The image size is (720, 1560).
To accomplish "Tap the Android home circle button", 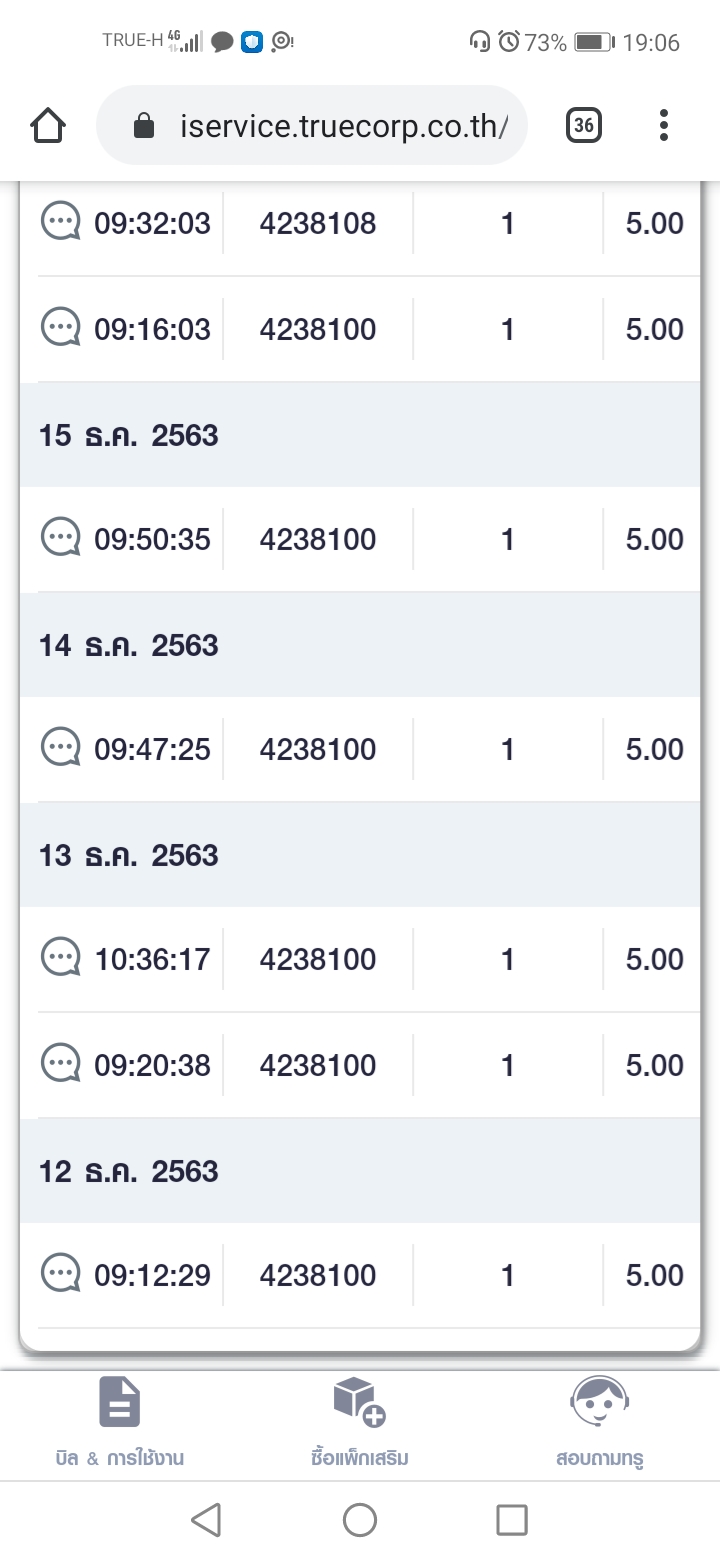I will [360, 1520].
